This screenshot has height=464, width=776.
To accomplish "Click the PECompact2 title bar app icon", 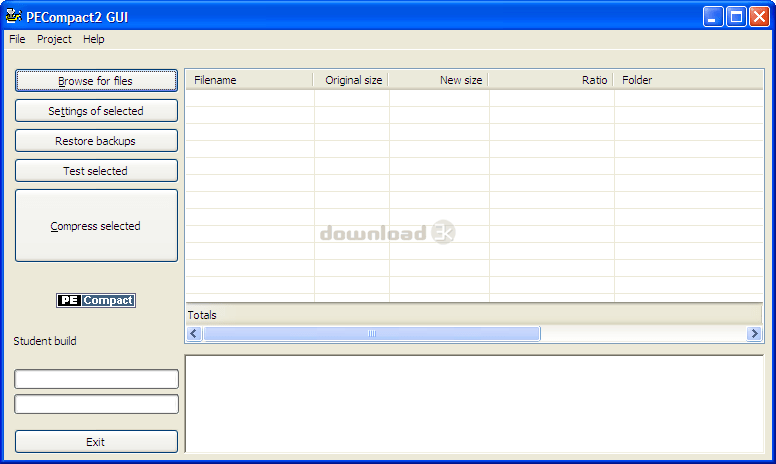I will (x=13, y=16).
